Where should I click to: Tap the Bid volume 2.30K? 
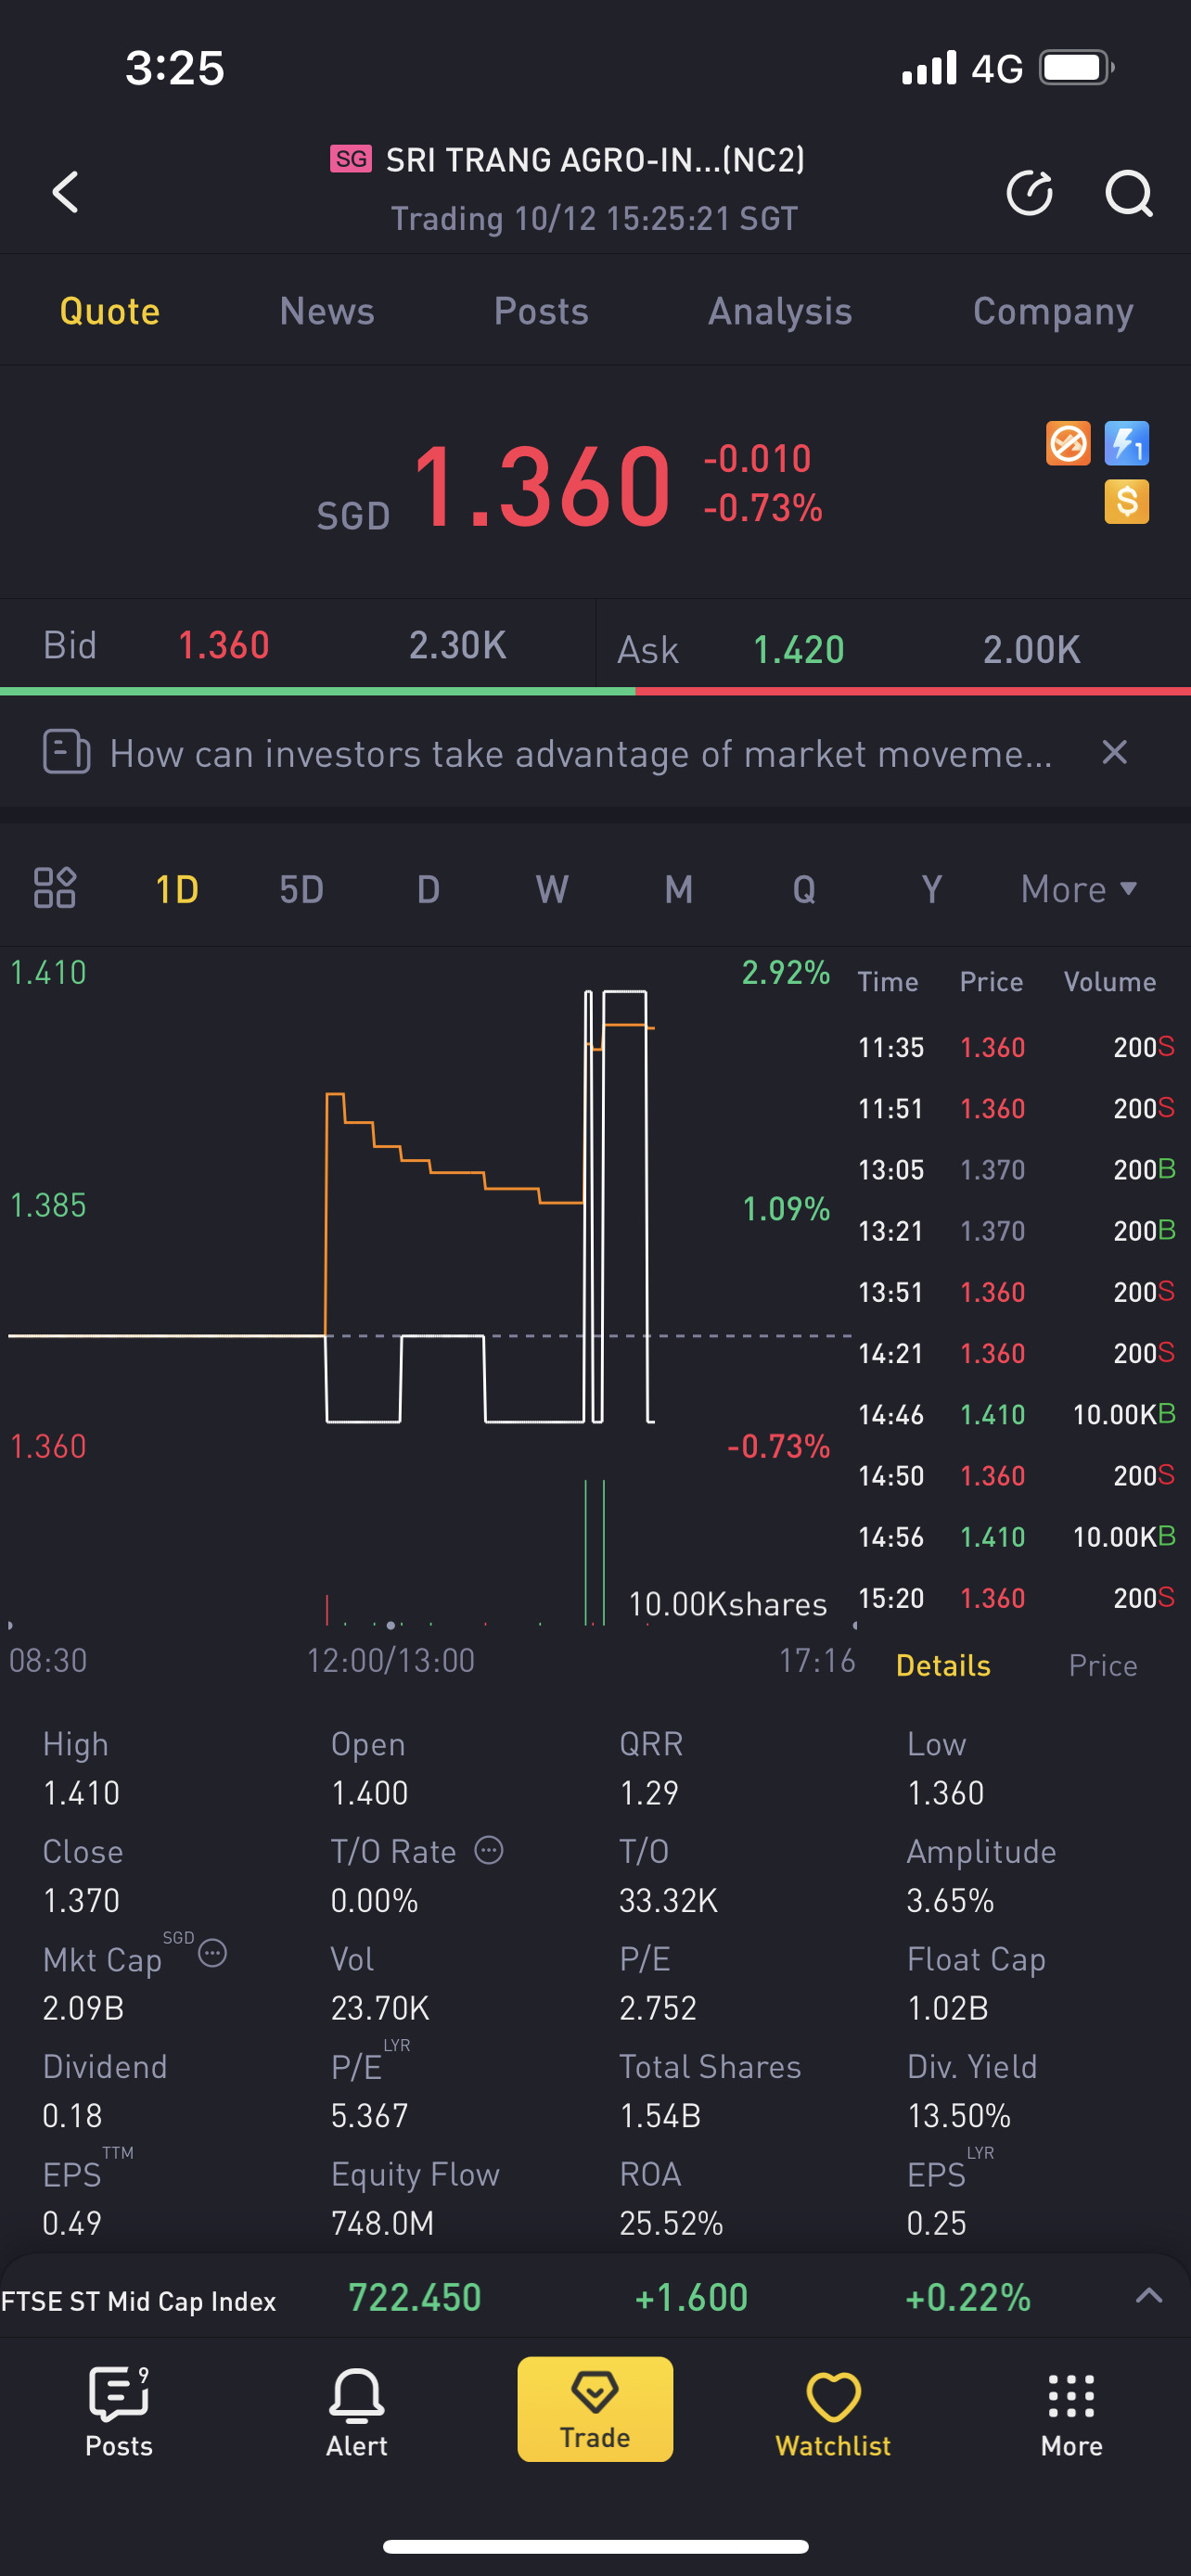[457, 645]
